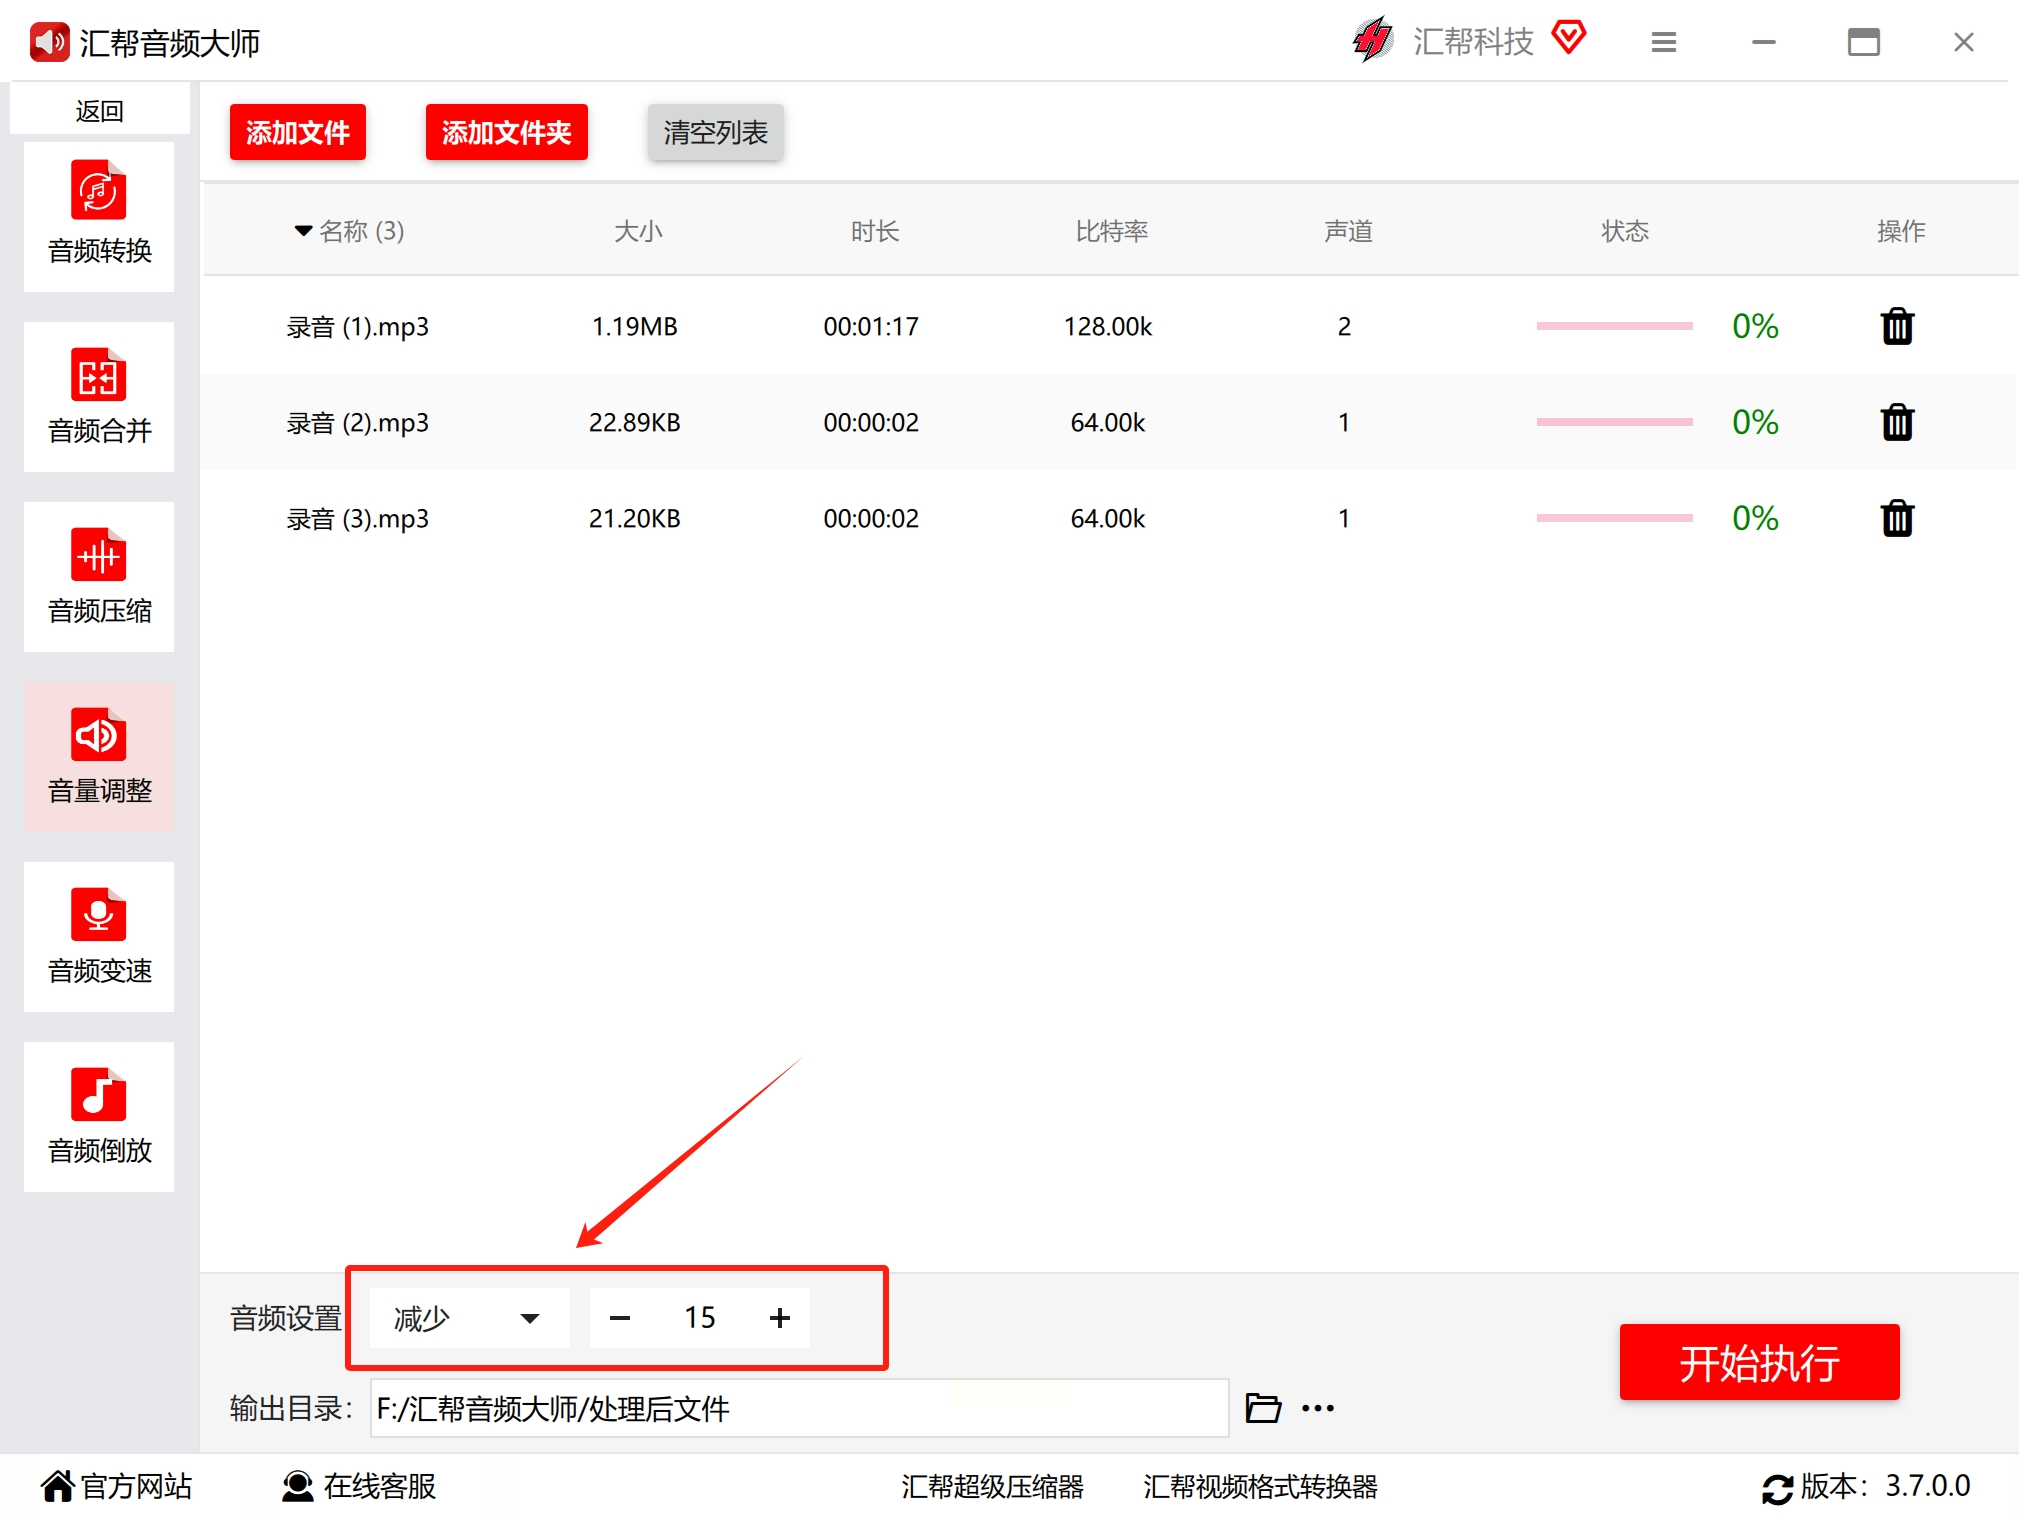This screenshot has width=2019, height=1519.
Task: Open the 音频倒放 reverse playback tool
Action: tap(99, 1116)
